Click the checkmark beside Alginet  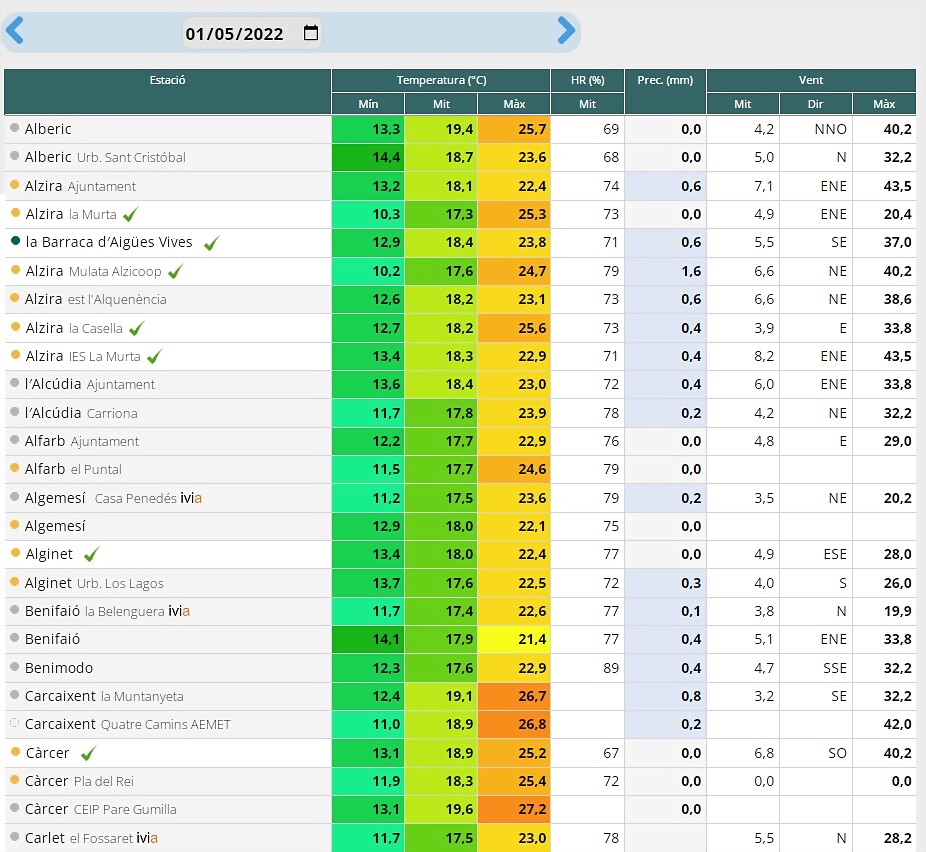pyautogui.click(x=92, y=554)
